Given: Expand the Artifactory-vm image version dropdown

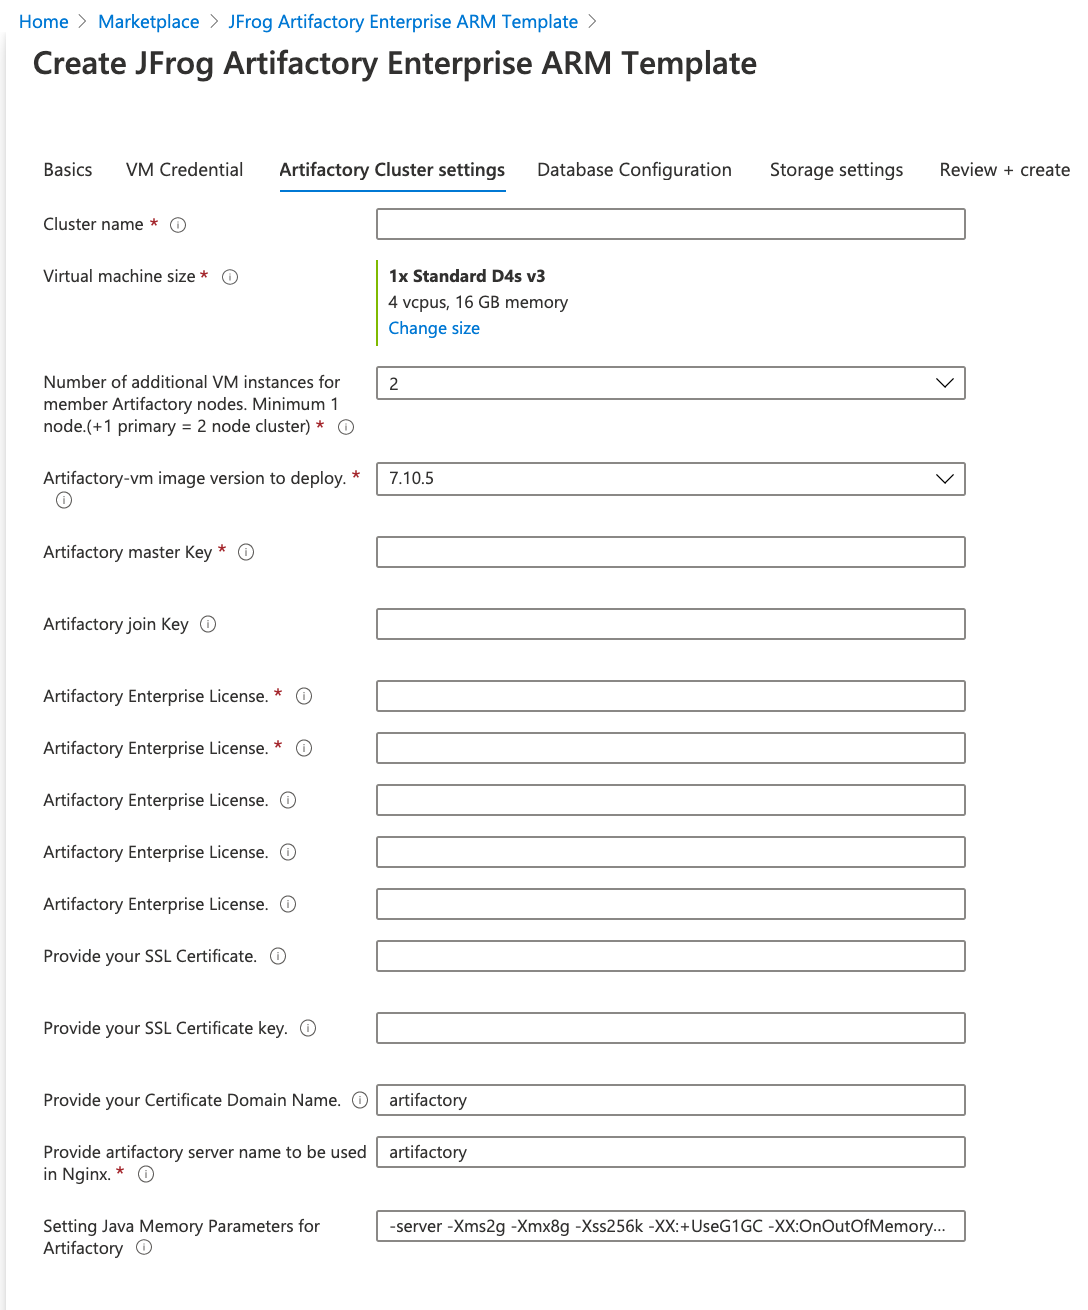Looking at the screenshot, I should (670, 479).
